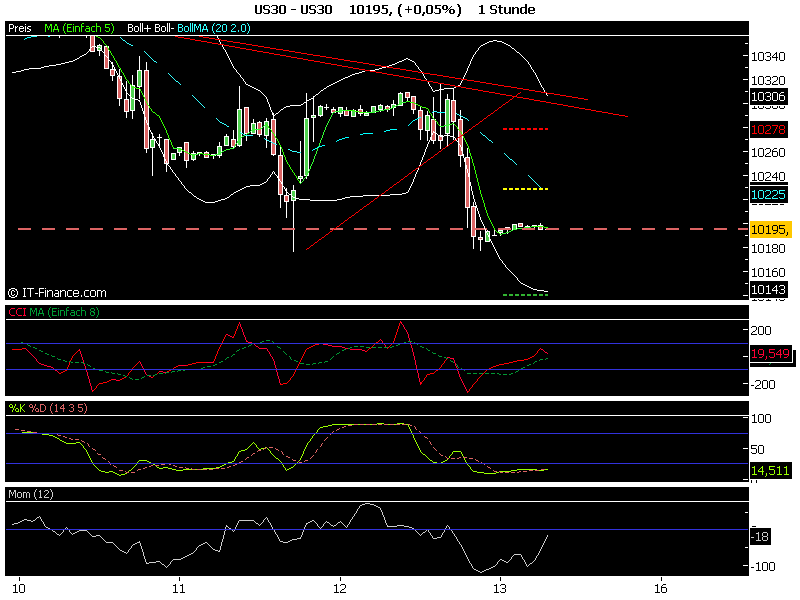Select the Mom (12) indicator label
This screenshot has height=600, width=800.
pyautogui.click(x=31, y=494)
